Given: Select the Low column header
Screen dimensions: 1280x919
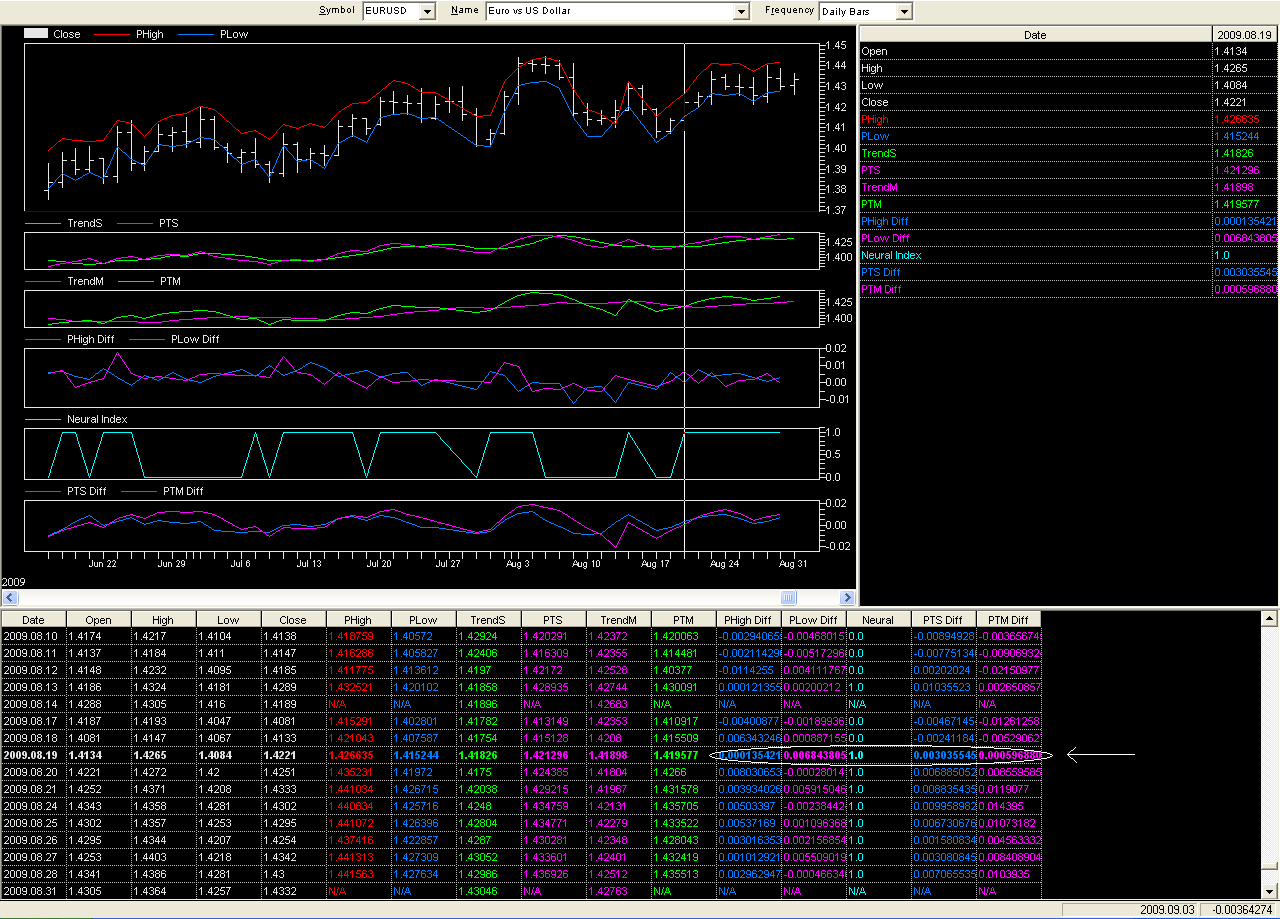Looking at the screenshot, I should point(229,620).
